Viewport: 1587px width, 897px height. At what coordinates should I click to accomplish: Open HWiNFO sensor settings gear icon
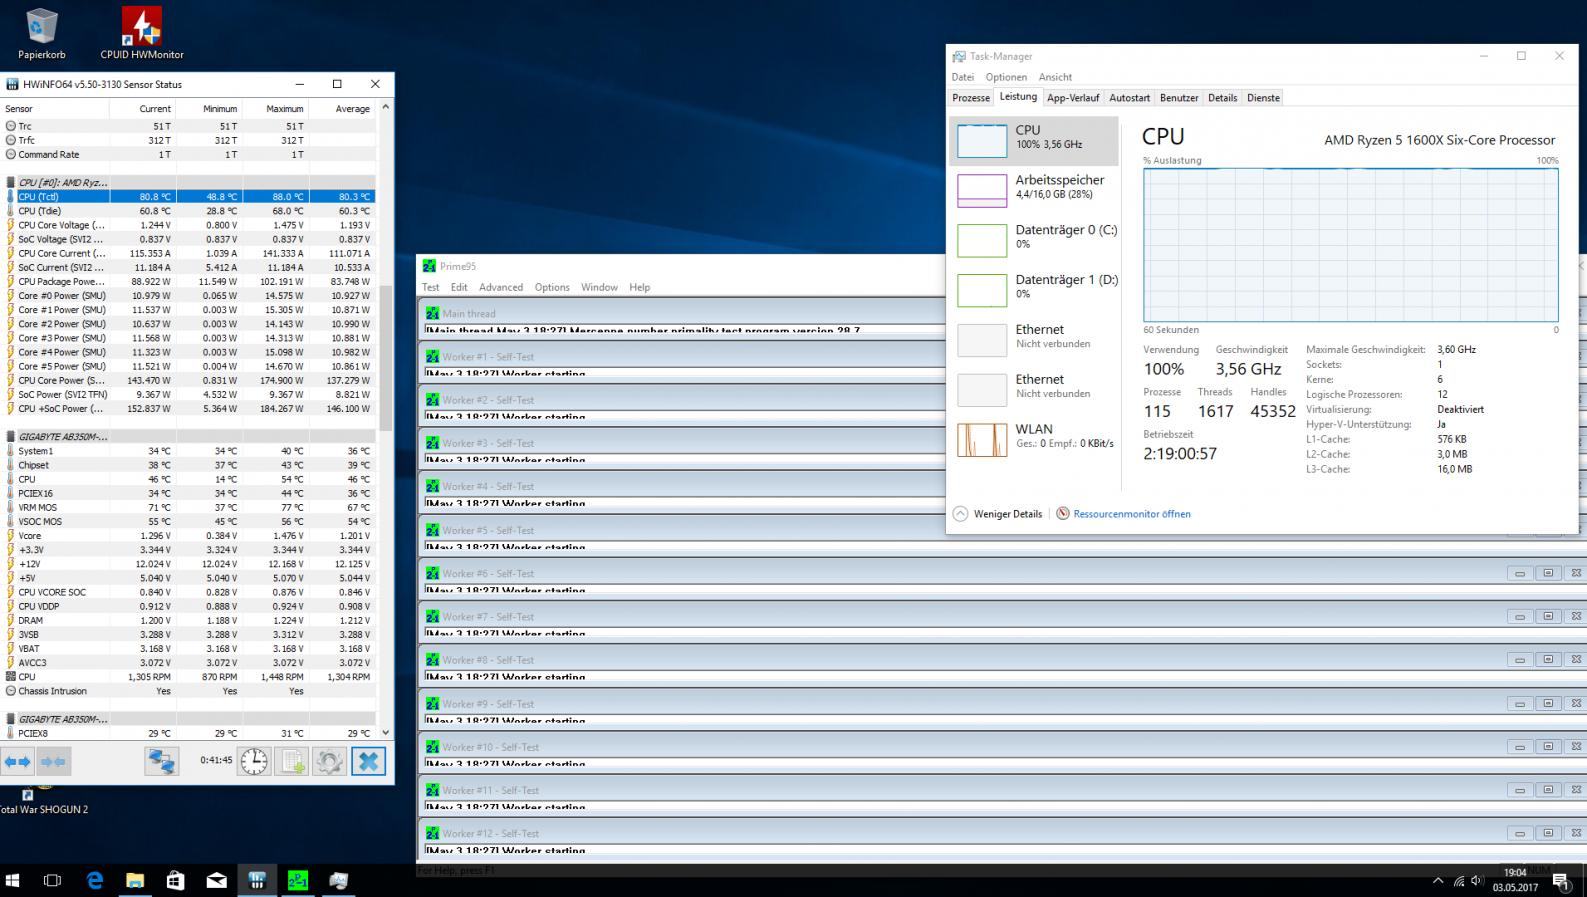click(329, 762)
